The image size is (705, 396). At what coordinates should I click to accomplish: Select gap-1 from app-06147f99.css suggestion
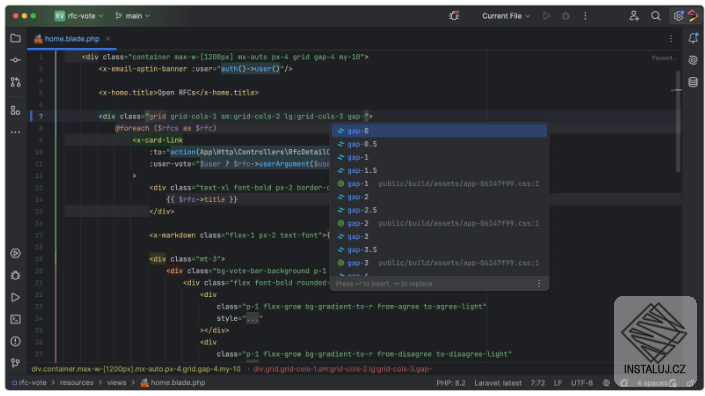click(x=439, y=183)
